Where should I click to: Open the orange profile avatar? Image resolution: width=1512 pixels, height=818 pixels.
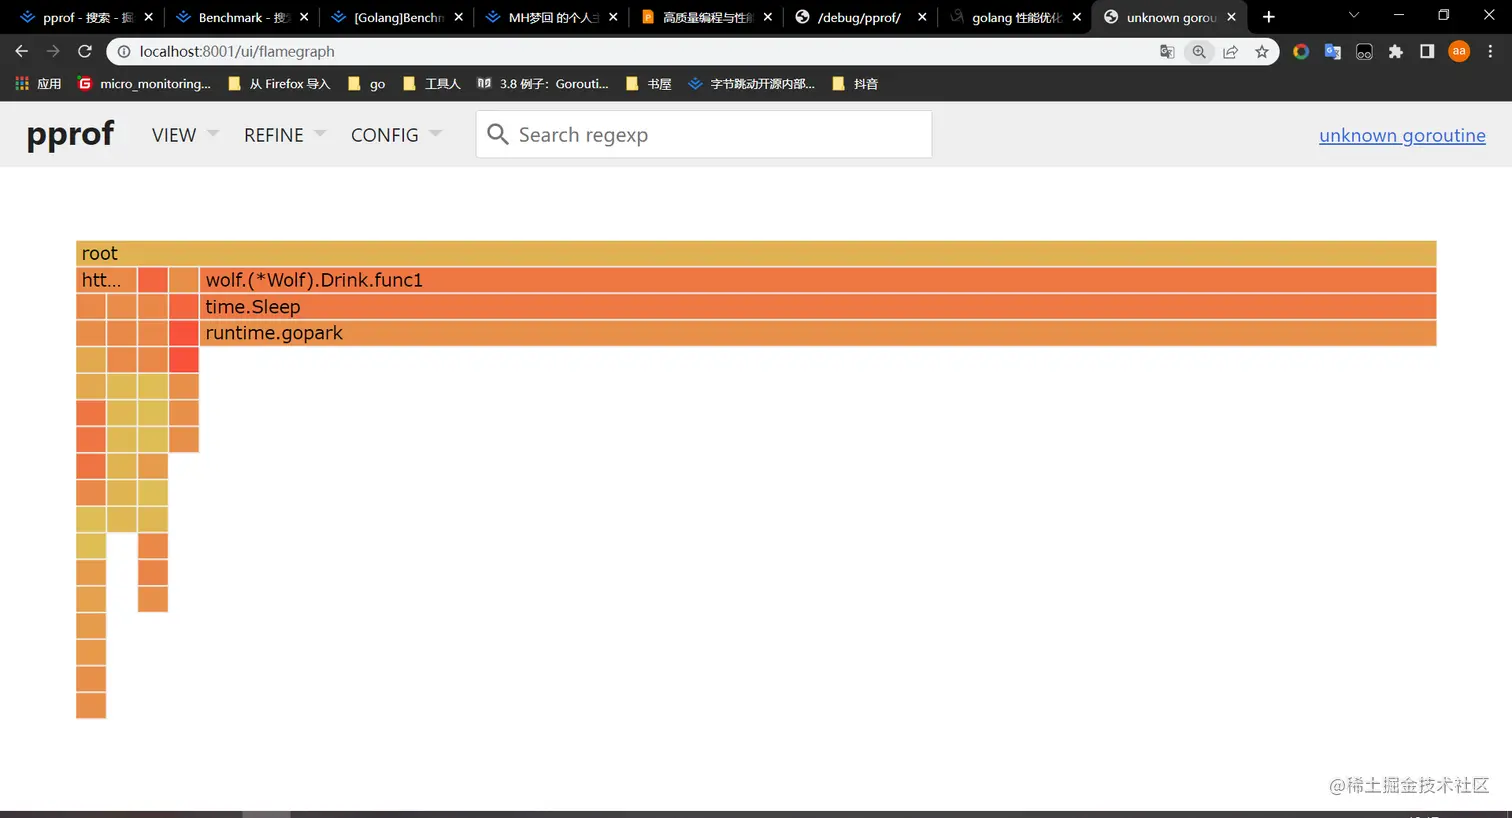pyautogui.click(x=1459, y=51)
